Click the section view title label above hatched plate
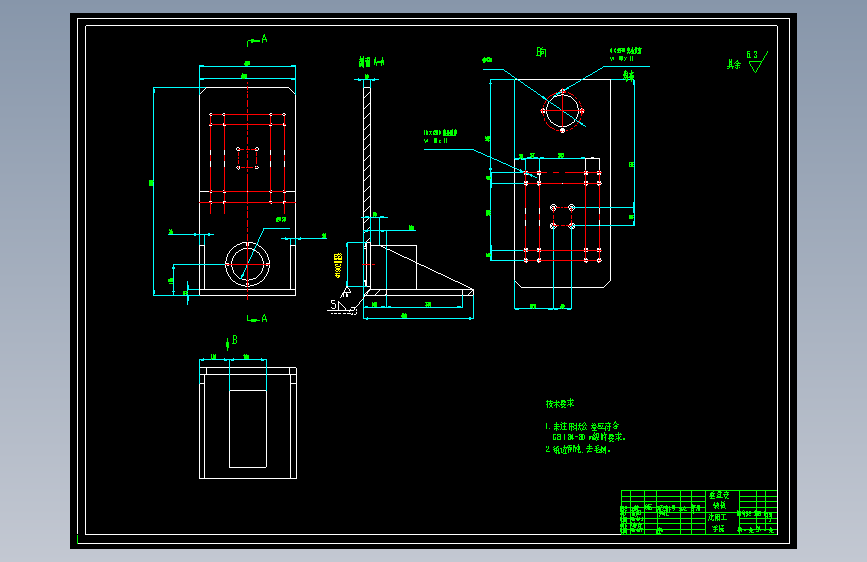This screenshot has width=867, height=562. pyautogui.click(x=371, y=62)
